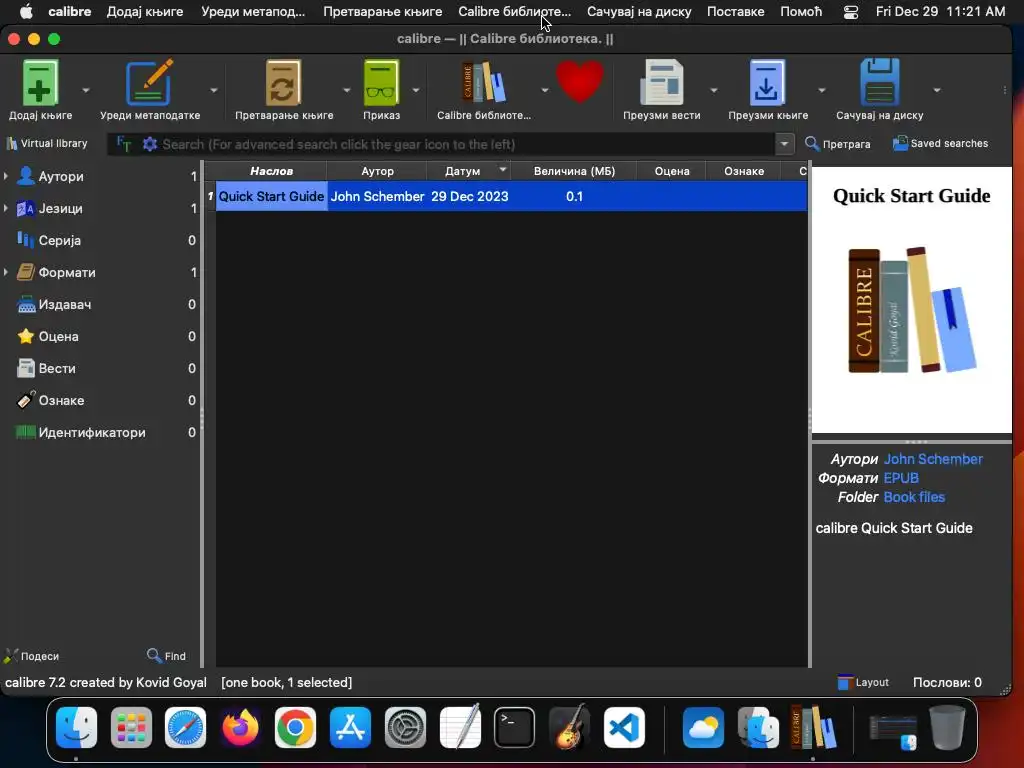Sort by Величина (МБ) column header

coord(573,171)
